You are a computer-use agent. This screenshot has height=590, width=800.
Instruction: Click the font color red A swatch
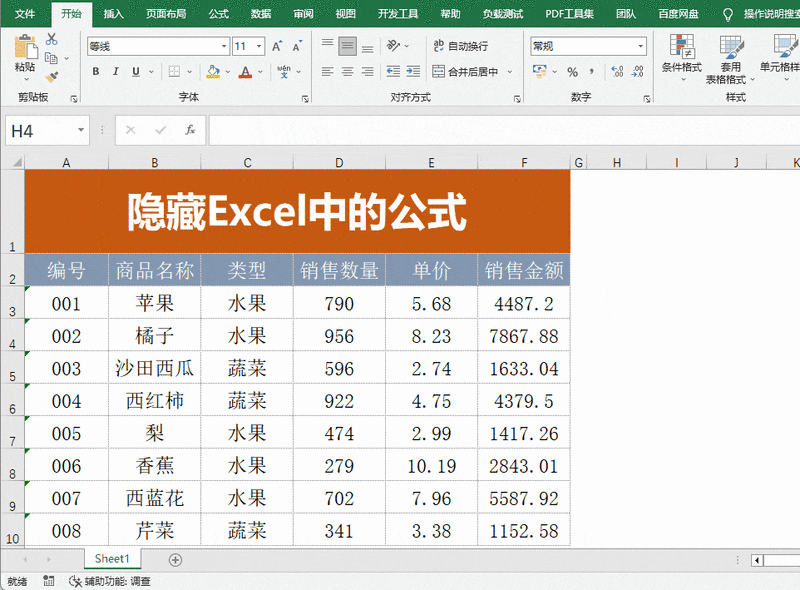coord(245,72)
